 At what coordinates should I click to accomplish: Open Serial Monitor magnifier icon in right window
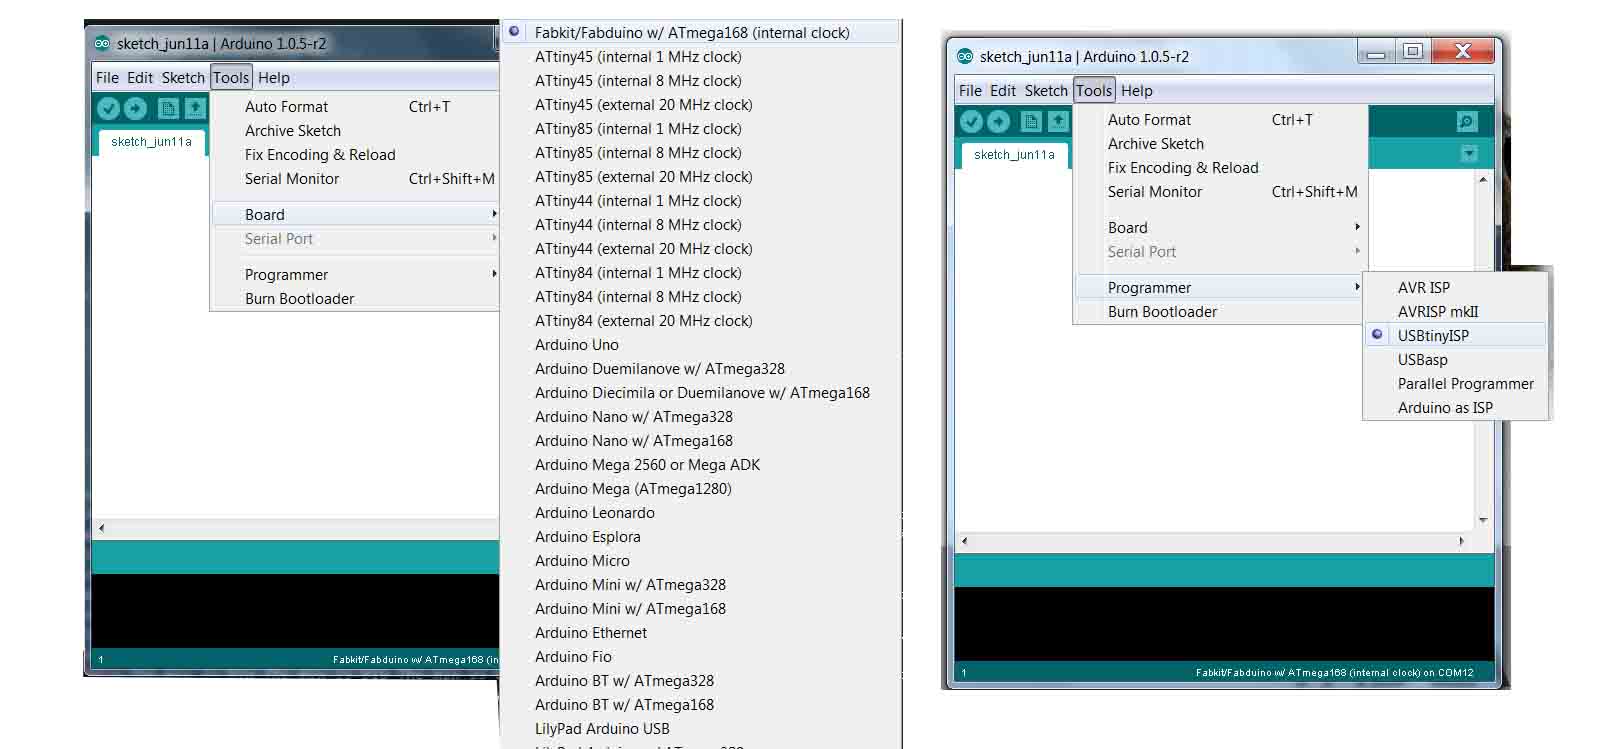point(1467,121)
